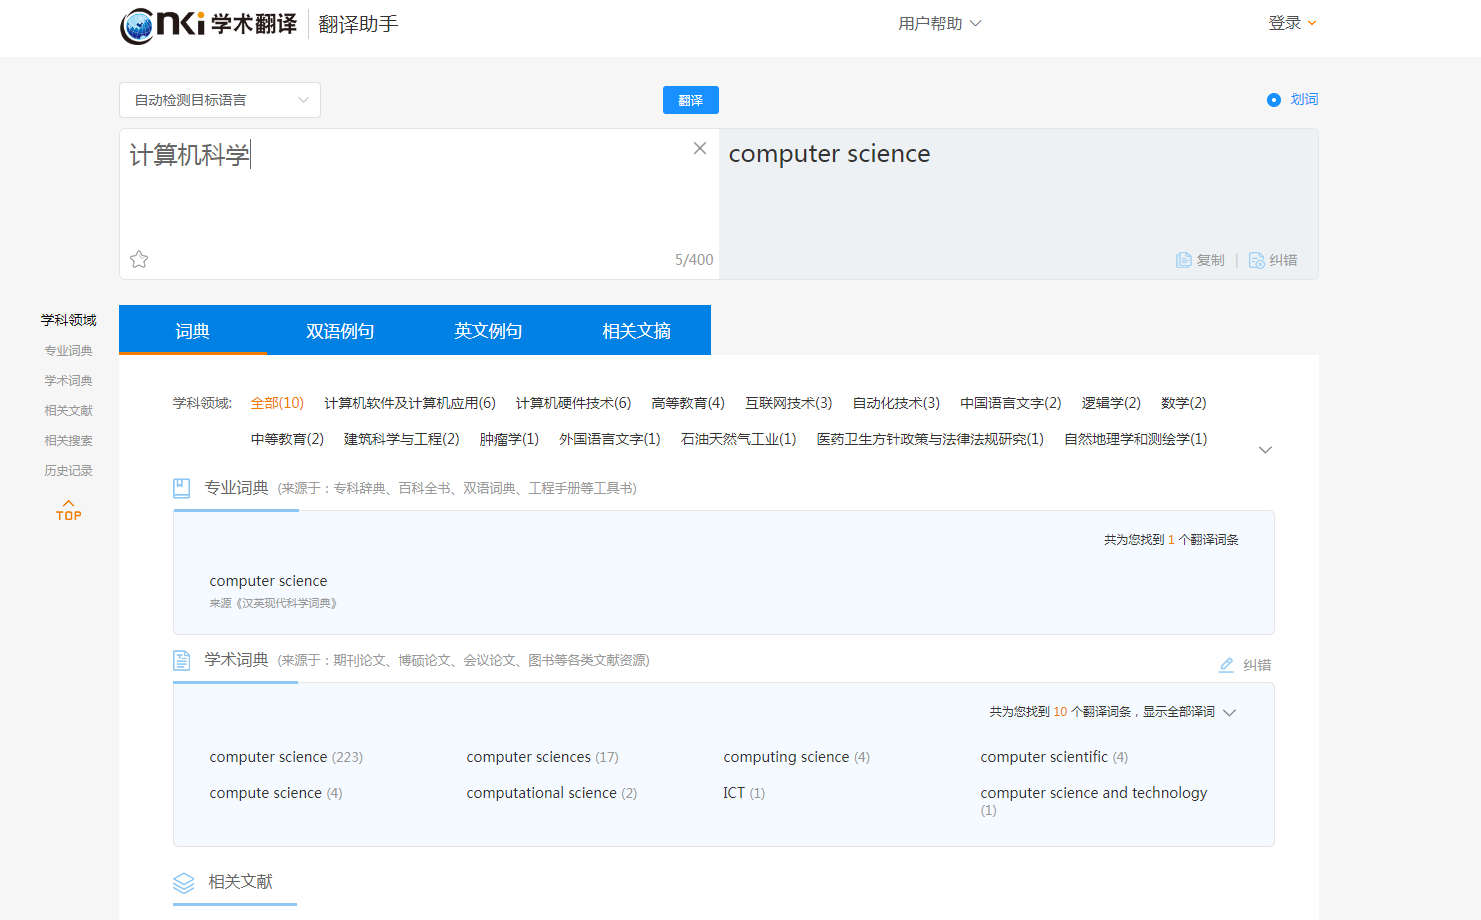Switch to the 词典 tab
Screen dimensions: 1481x920
(x=193, y=330)
